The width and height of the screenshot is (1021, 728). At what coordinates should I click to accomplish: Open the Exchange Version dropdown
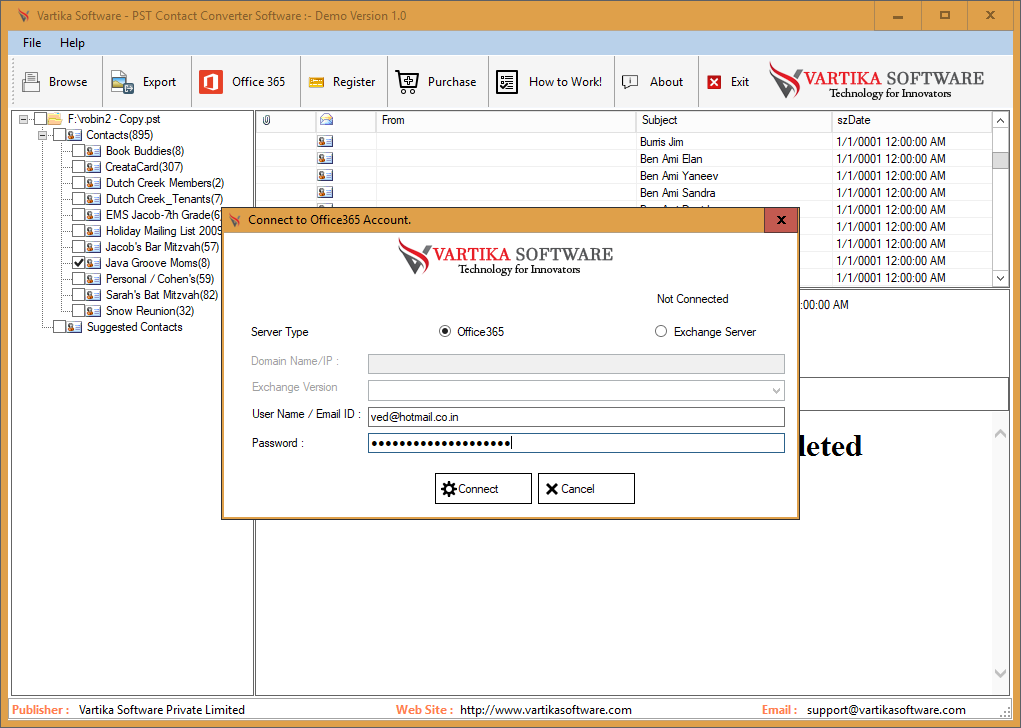pos(776,391)
